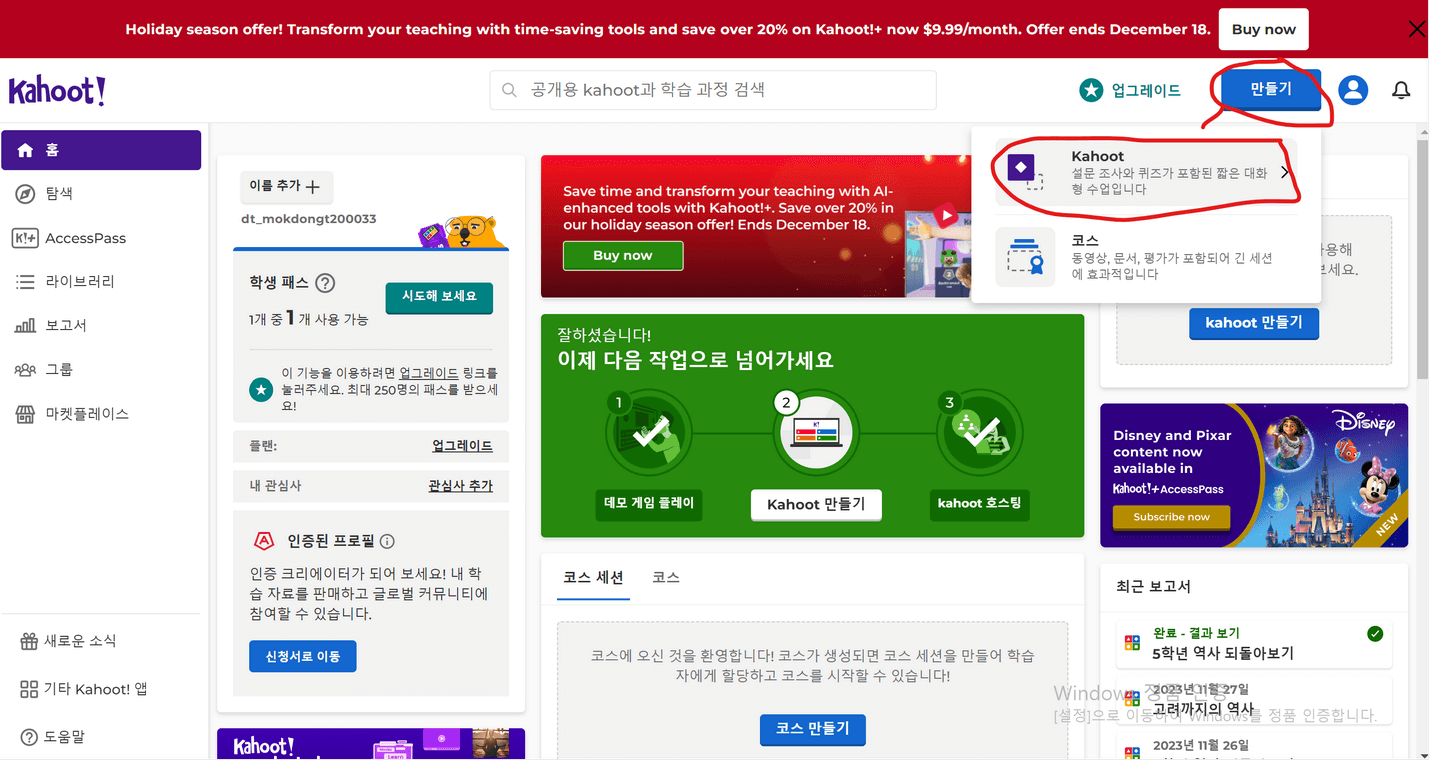The width and height of the screenshot is (1429, 760).
Task: Open the Disney and Pixar banner image
Action: pyautogui.click(x=1254, y=475)
